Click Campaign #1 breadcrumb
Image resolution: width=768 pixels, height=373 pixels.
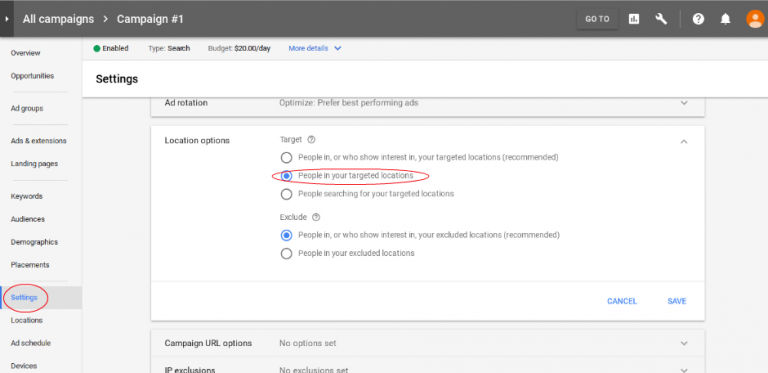[150, 19]
